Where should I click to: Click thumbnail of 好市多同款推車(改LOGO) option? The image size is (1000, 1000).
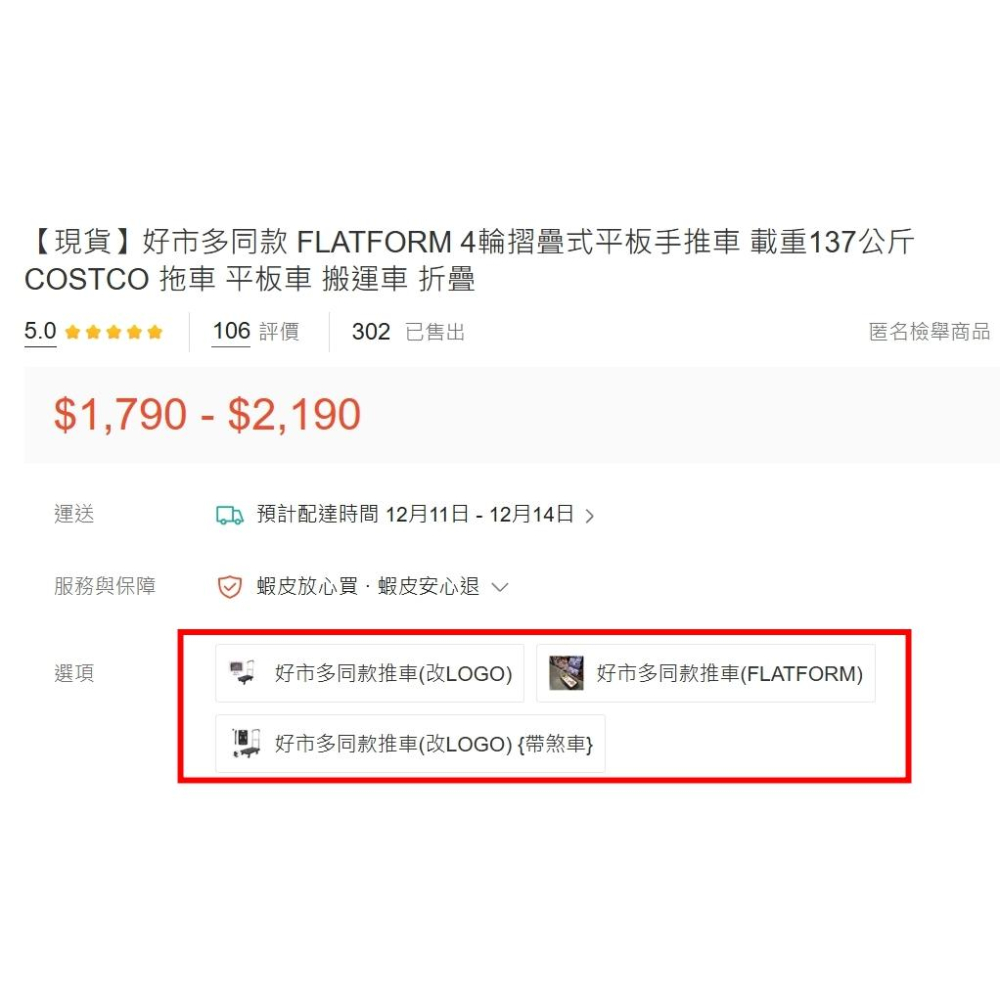pyautogui.click(x=243, y=673)
